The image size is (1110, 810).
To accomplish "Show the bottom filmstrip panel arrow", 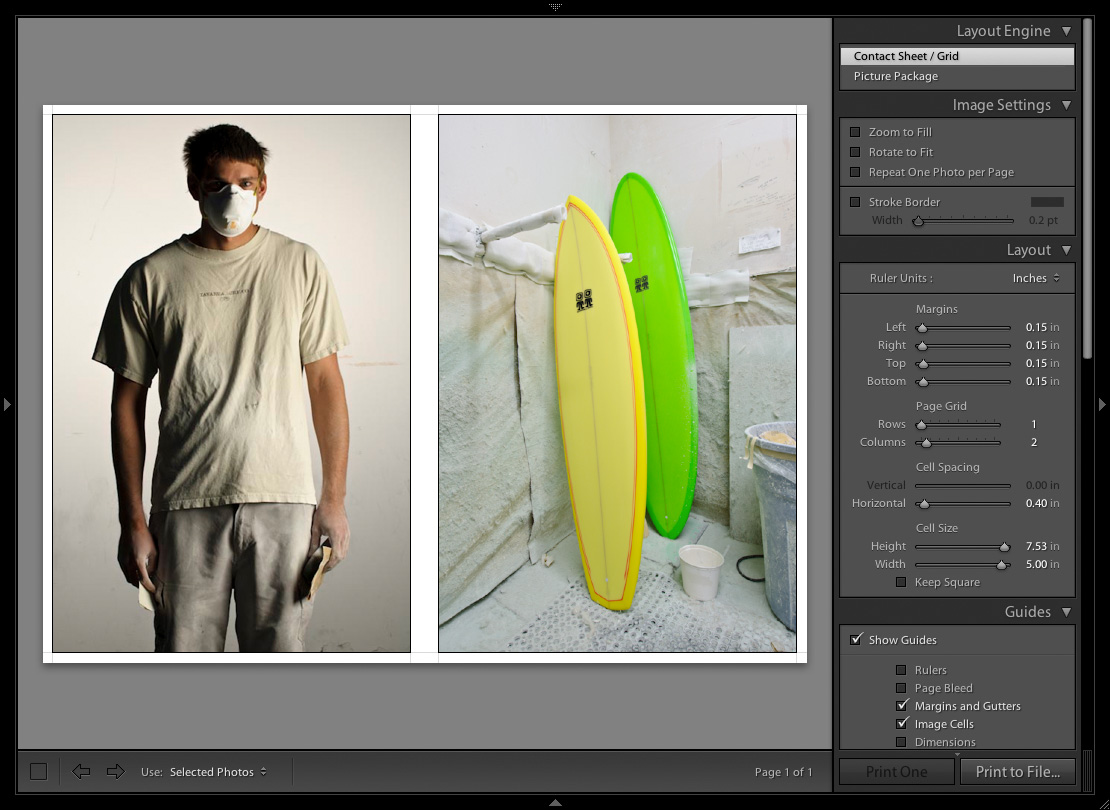I will click(x=555, y=803).
